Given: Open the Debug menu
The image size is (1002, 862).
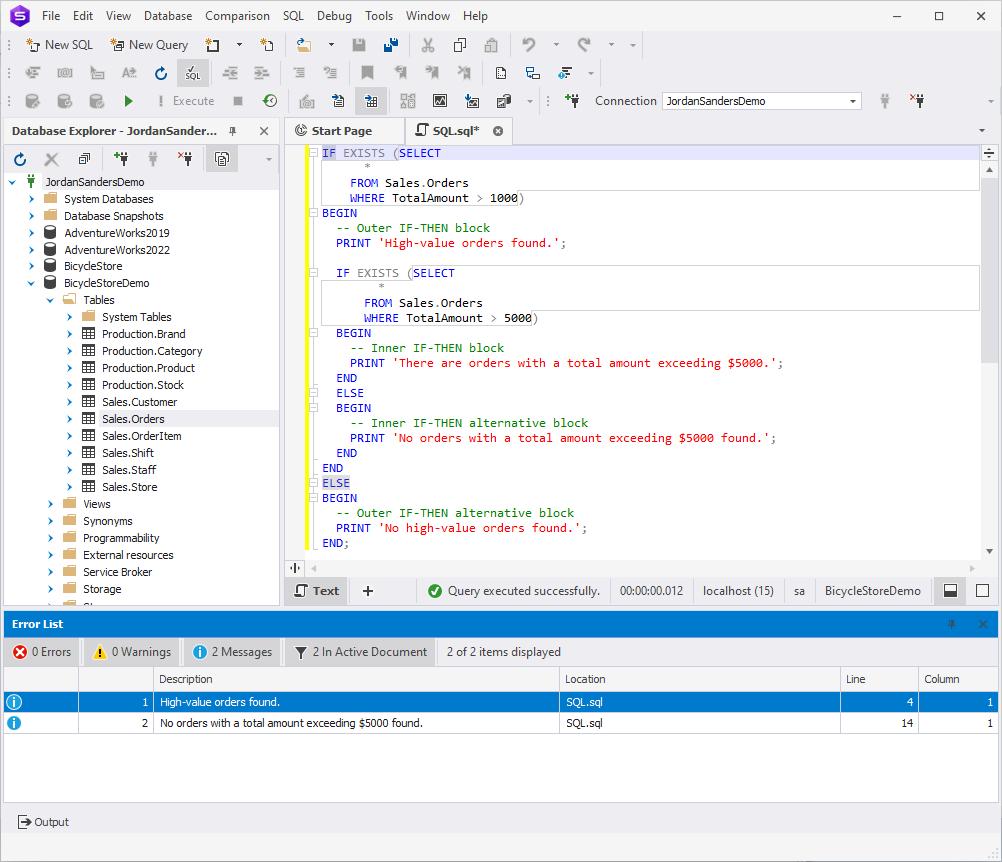Looking at the screenshot, I should click(x=334, y=16).
